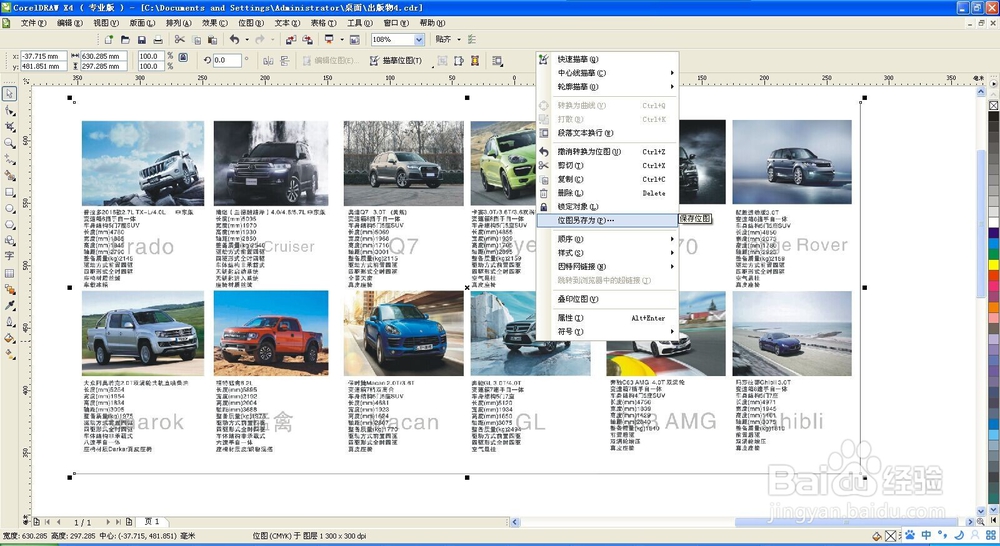Select the Smart Fill tool
Image resolution: width=1000 pixels, height=546 pixels.
pyautogui.click(x=10, y=175)
